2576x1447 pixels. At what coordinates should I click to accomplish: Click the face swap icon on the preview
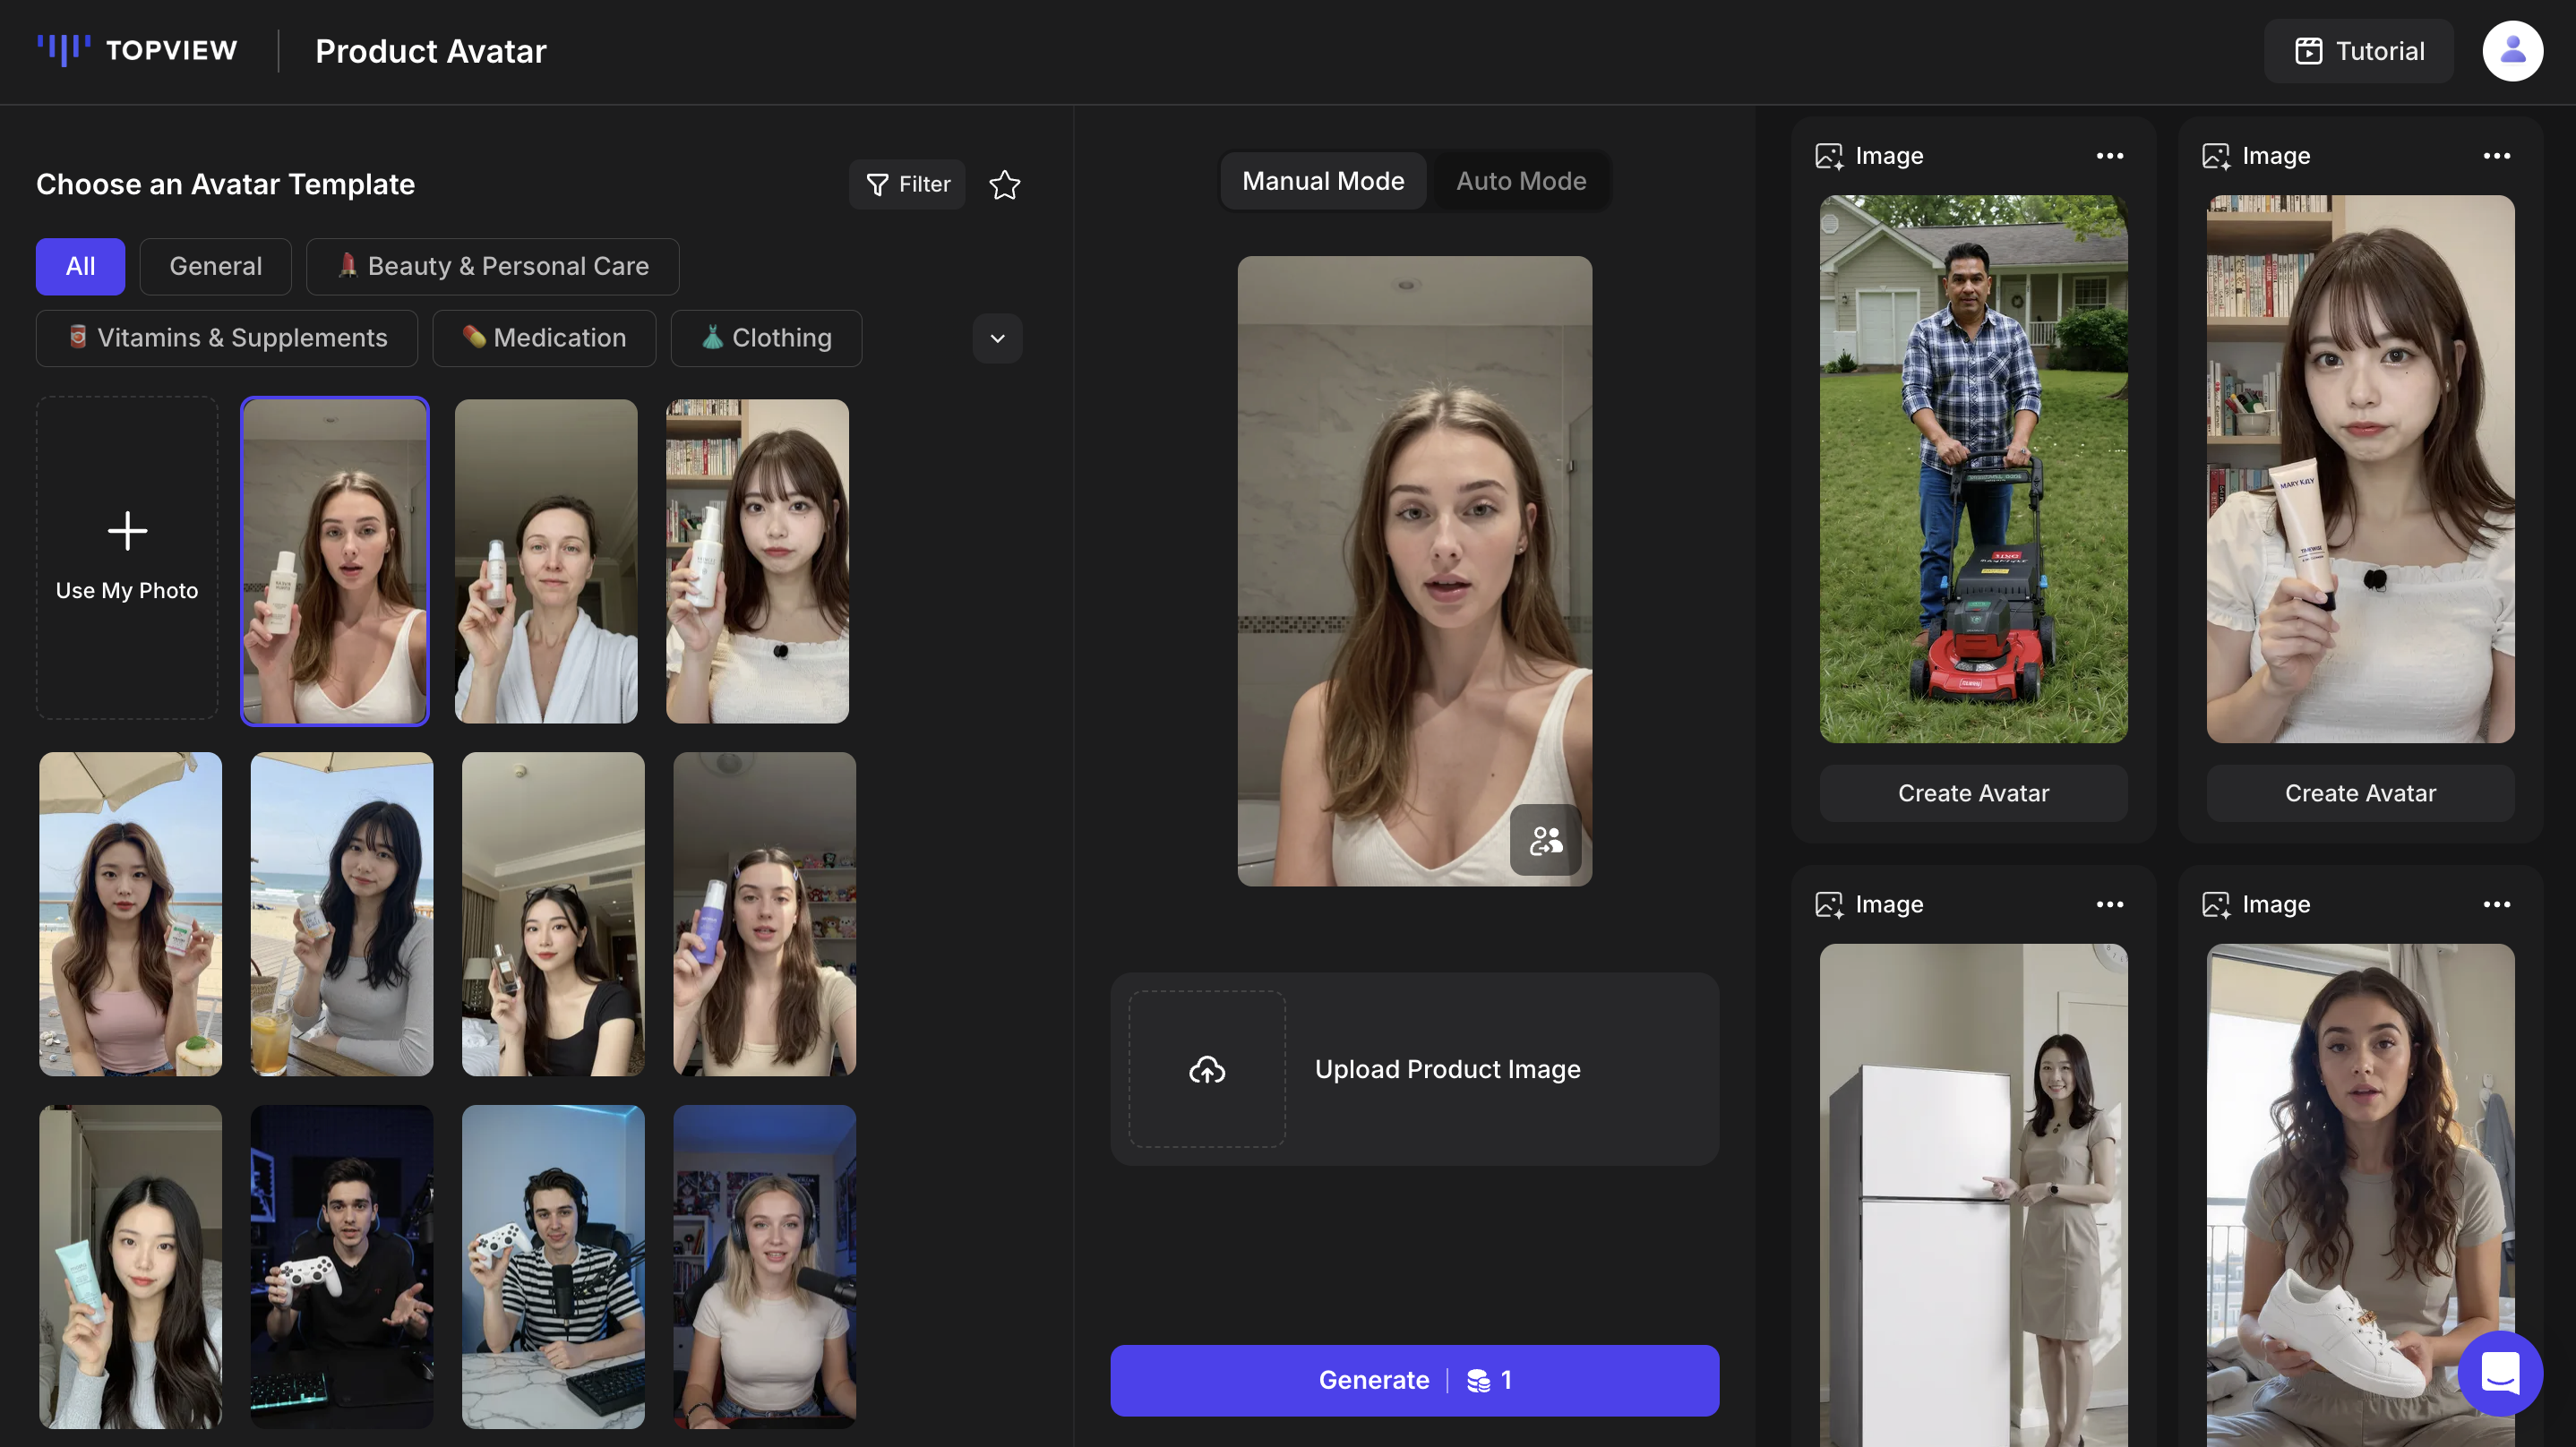tap(1545, 841)
